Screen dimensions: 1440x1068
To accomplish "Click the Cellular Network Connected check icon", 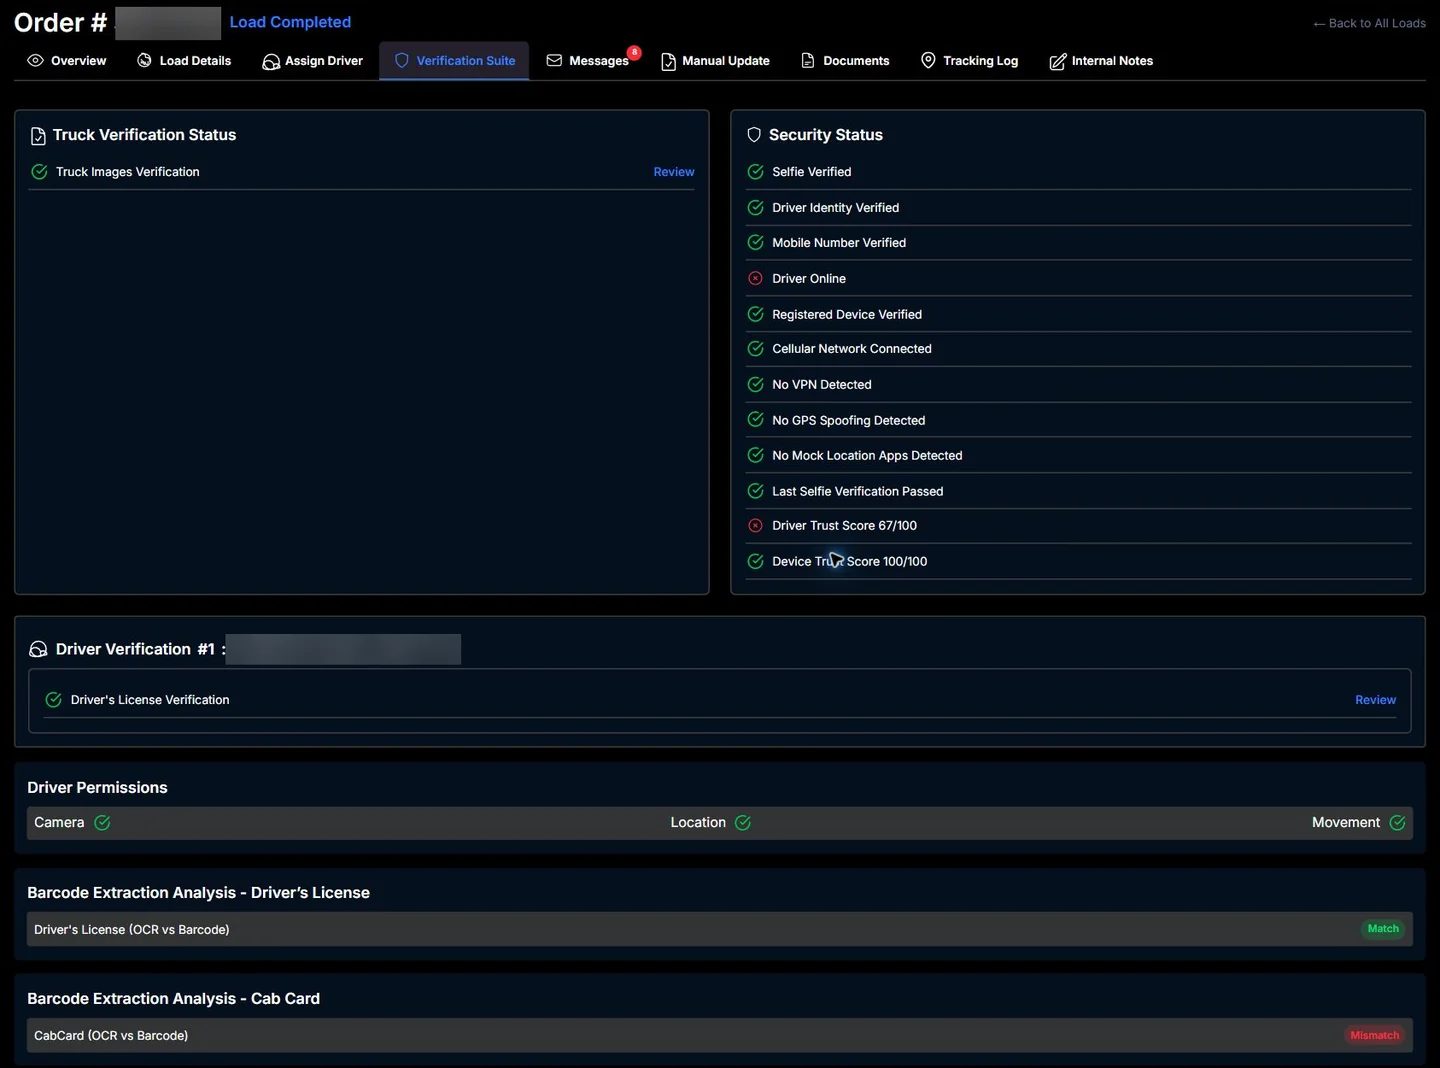I will [756, 349].
